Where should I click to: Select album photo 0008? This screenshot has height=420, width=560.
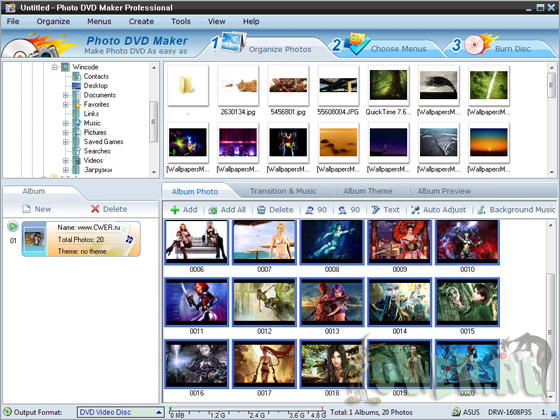click(332, 242)
